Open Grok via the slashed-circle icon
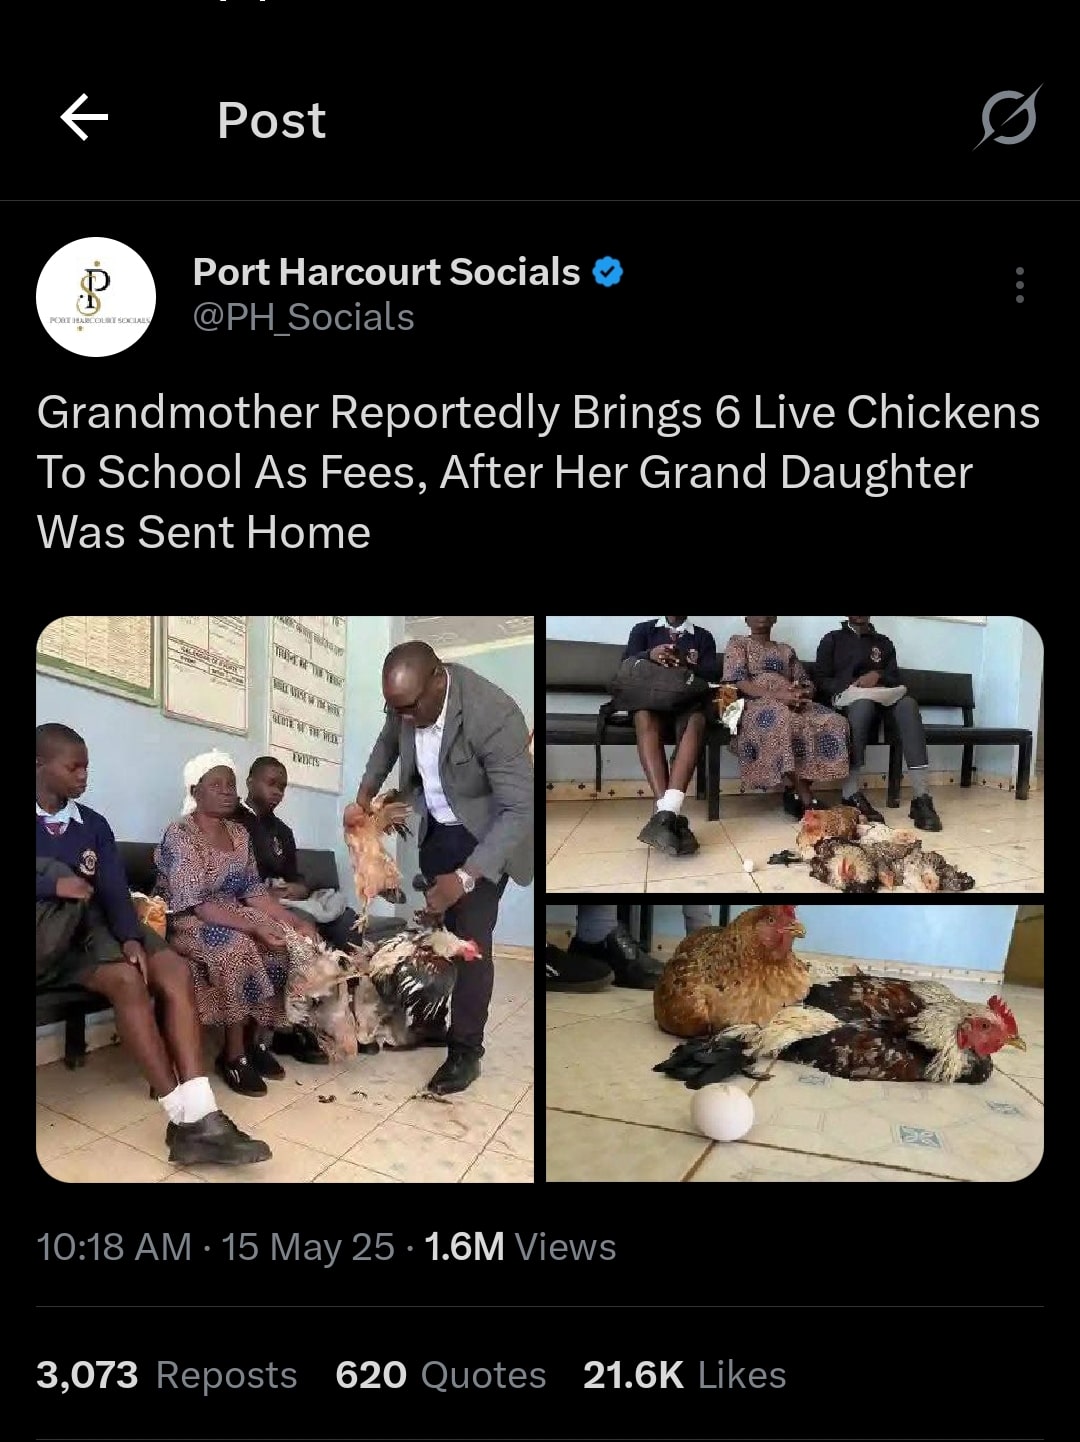 pos(1008,118)
